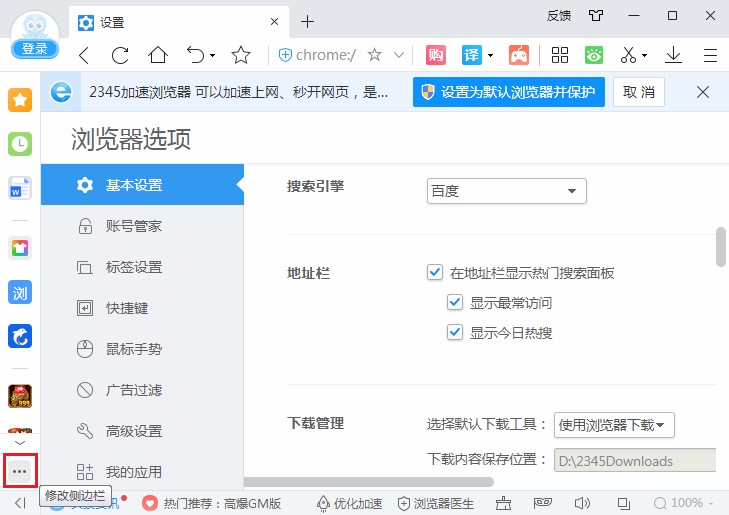Screen dimensions: 729x515
Task: Click the 登录 login avatar
Action: 35,35
